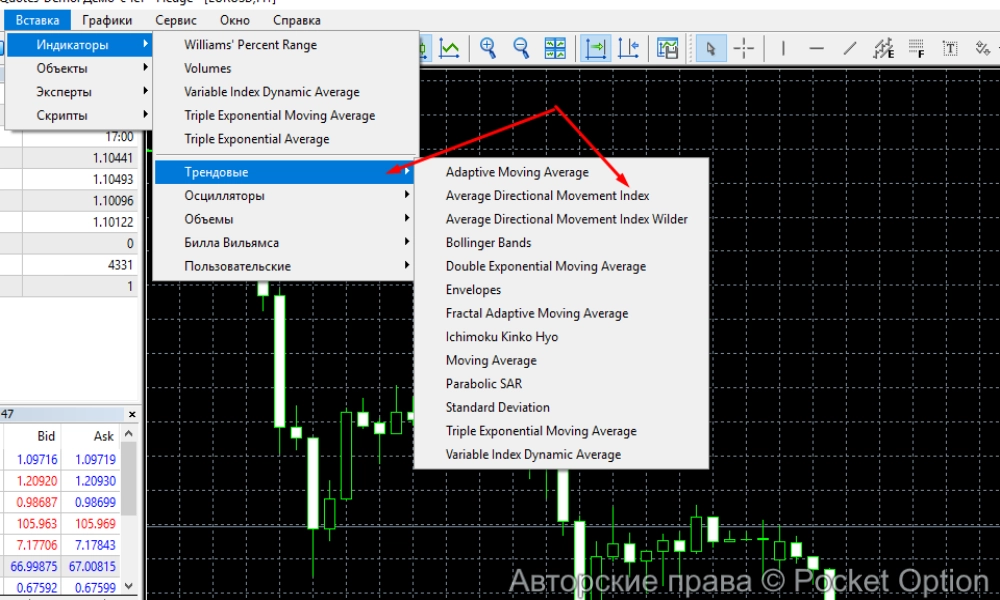This screenshot has width=1000, height=600.
Task: Select the Fibonacci retracement tool
Action: tap(915, 48)
